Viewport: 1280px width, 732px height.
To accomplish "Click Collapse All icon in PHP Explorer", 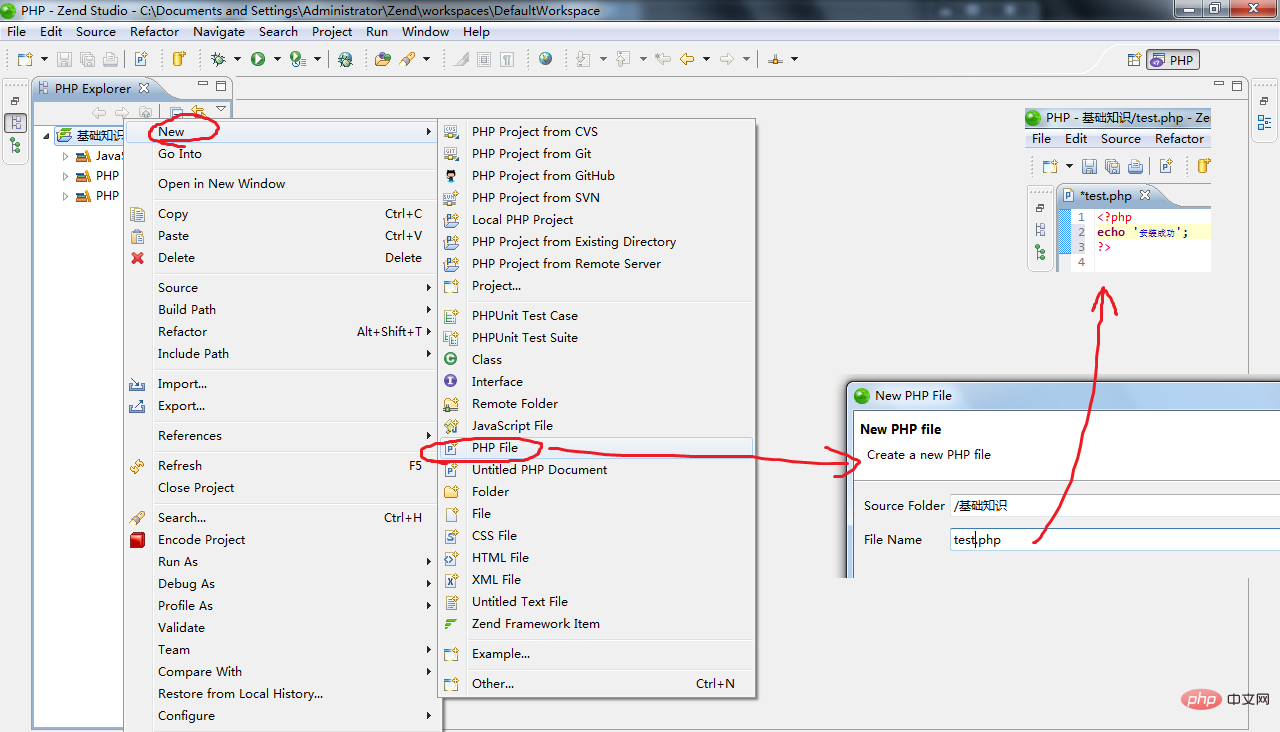I will (176, 112).
